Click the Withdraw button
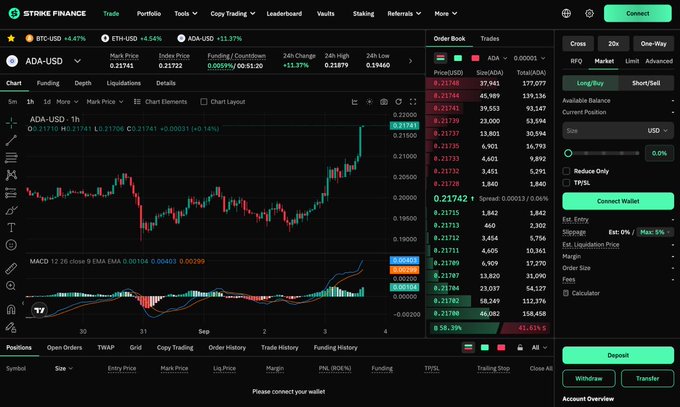 point(588,378)
